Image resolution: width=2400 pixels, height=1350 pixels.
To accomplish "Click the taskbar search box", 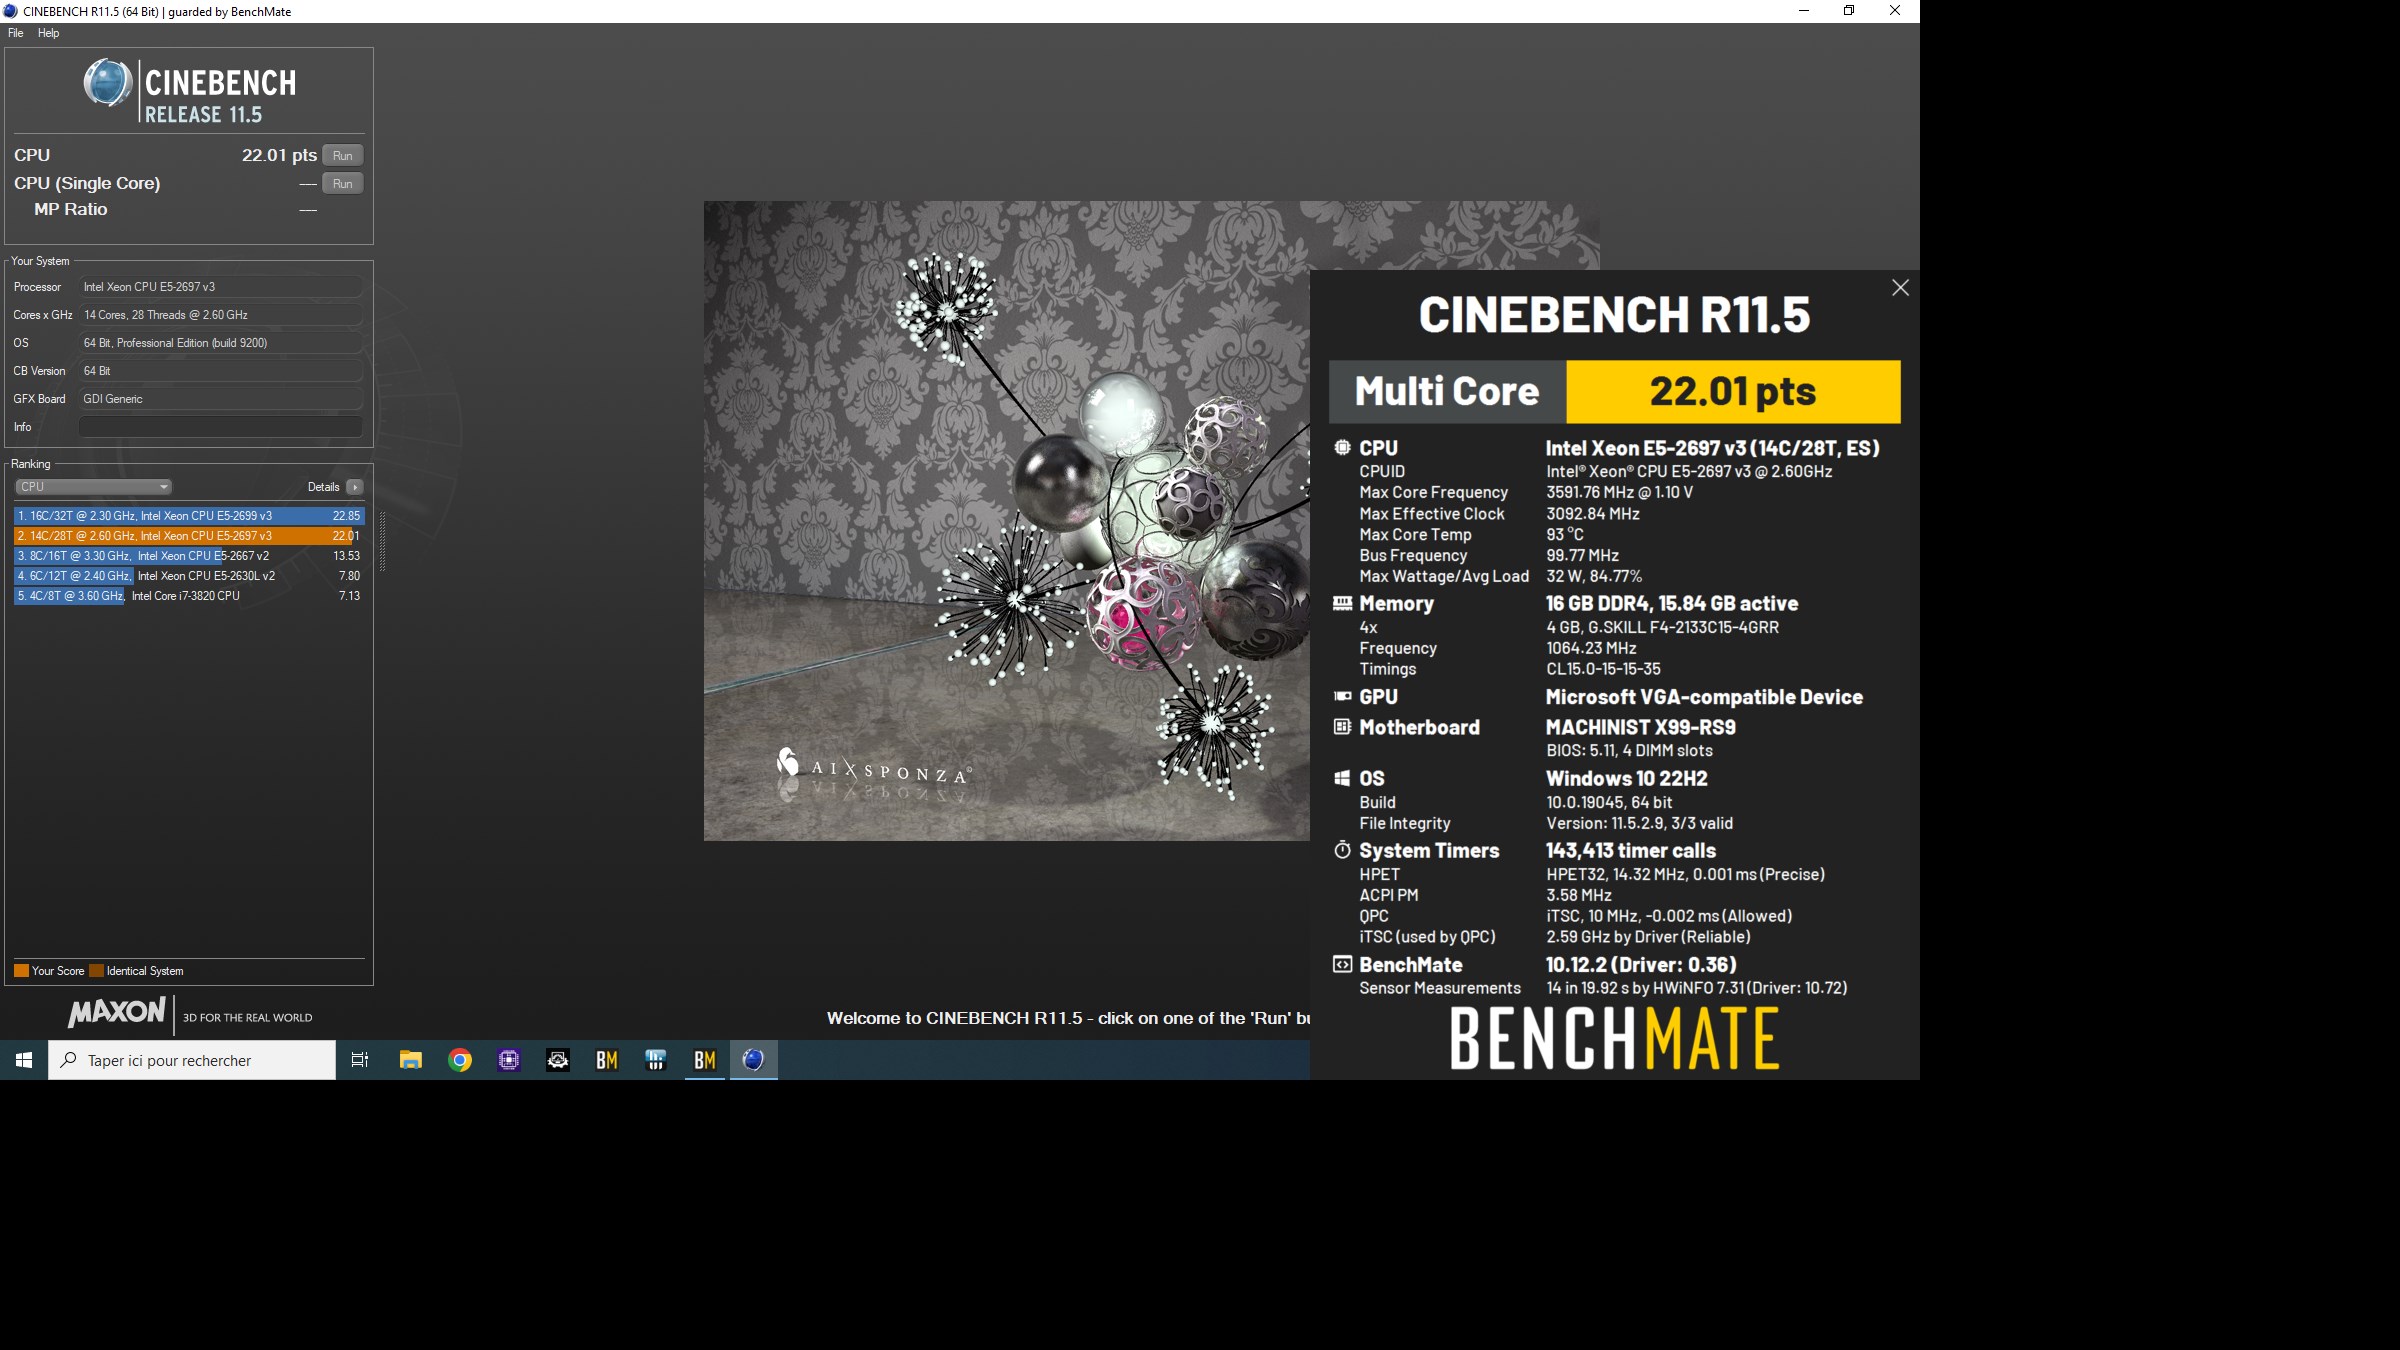I will pyautogui.click(x=192, y=1060).
